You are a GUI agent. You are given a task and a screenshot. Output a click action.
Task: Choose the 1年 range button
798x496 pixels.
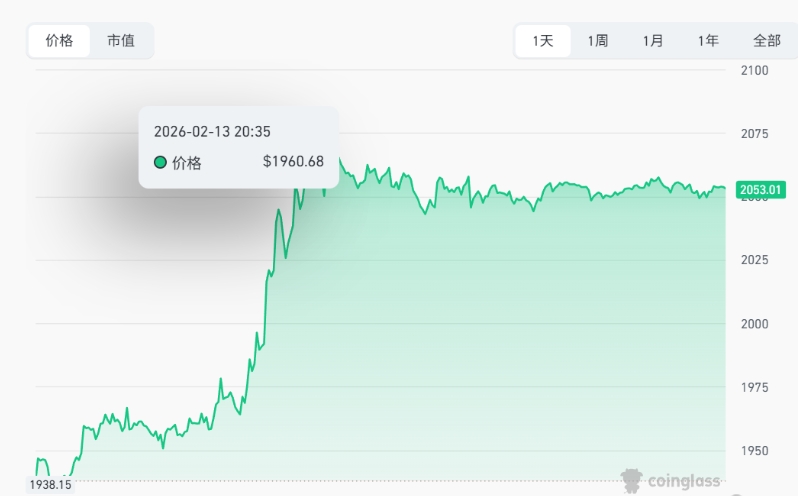(708, 41)
